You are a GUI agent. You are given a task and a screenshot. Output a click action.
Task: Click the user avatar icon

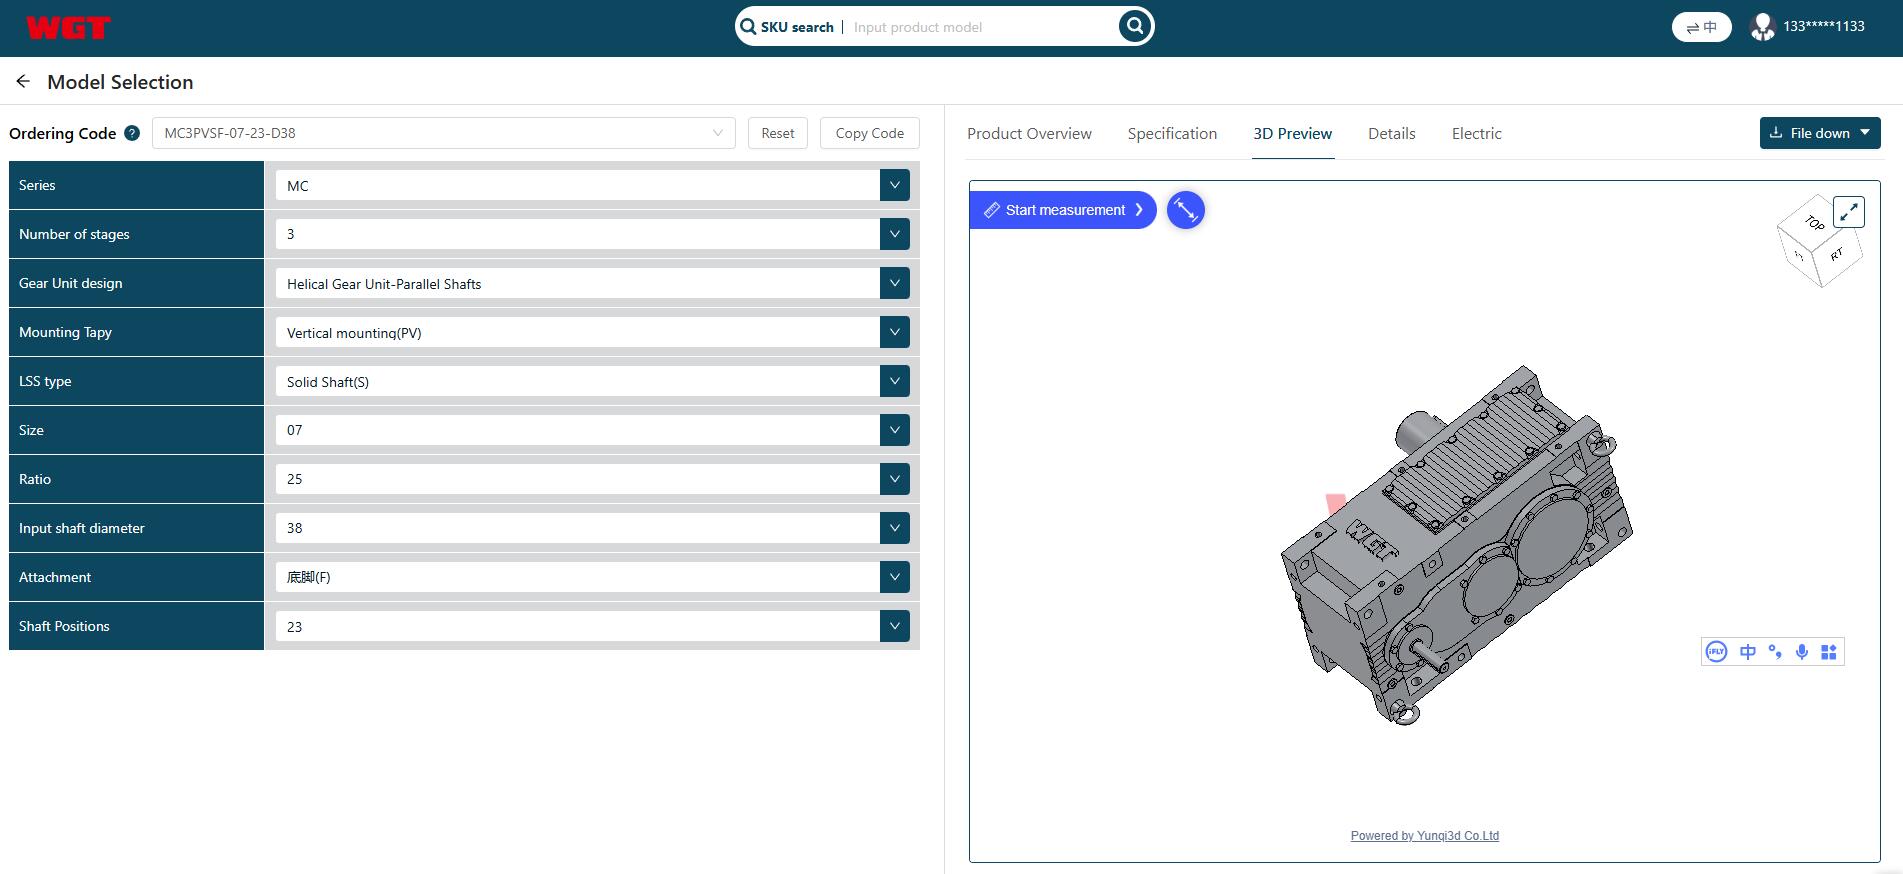[1762, 27]
